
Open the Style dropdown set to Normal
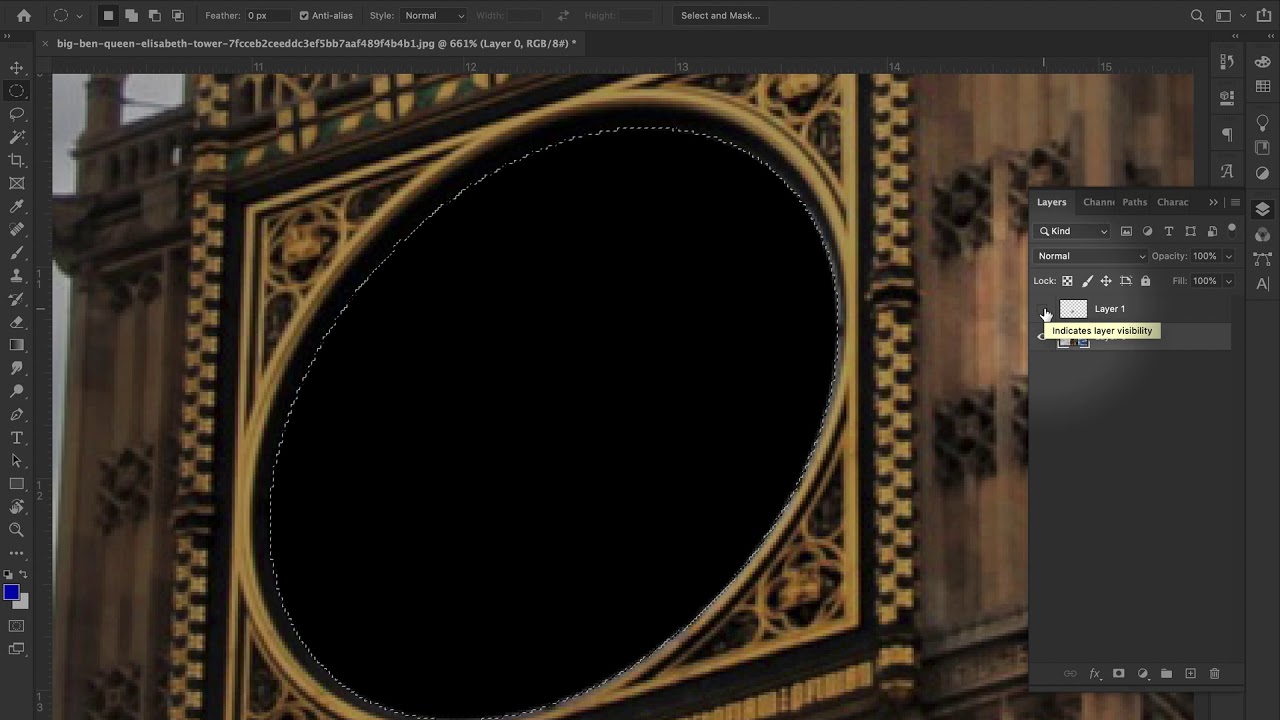tap(433, 15)
